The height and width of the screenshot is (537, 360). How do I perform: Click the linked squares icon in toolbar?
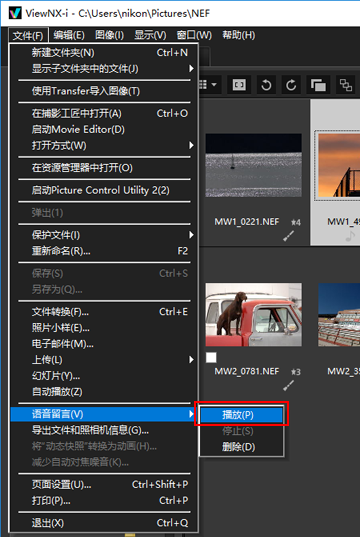tap(345, 85)
